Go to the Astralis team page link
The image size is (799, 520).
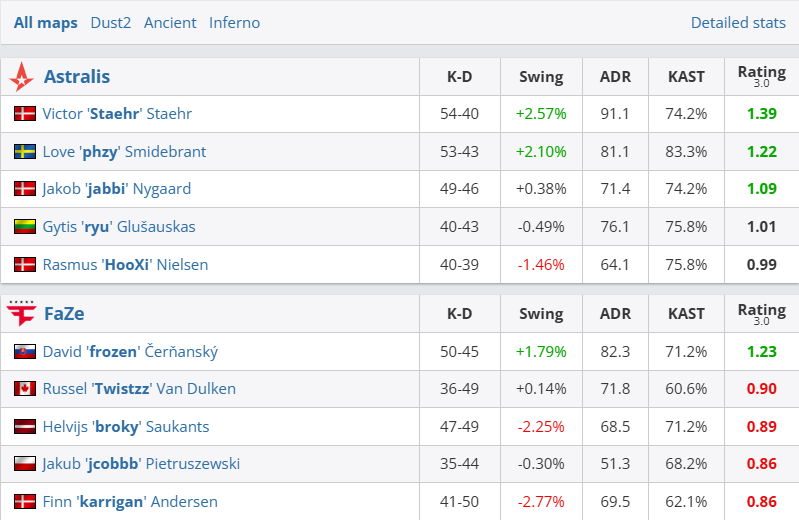77,77
